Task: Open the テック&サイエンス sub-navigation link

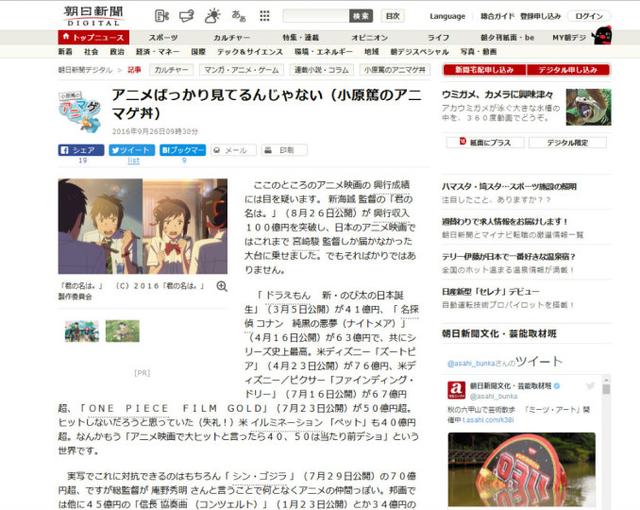Action: [x=250, y=52]
